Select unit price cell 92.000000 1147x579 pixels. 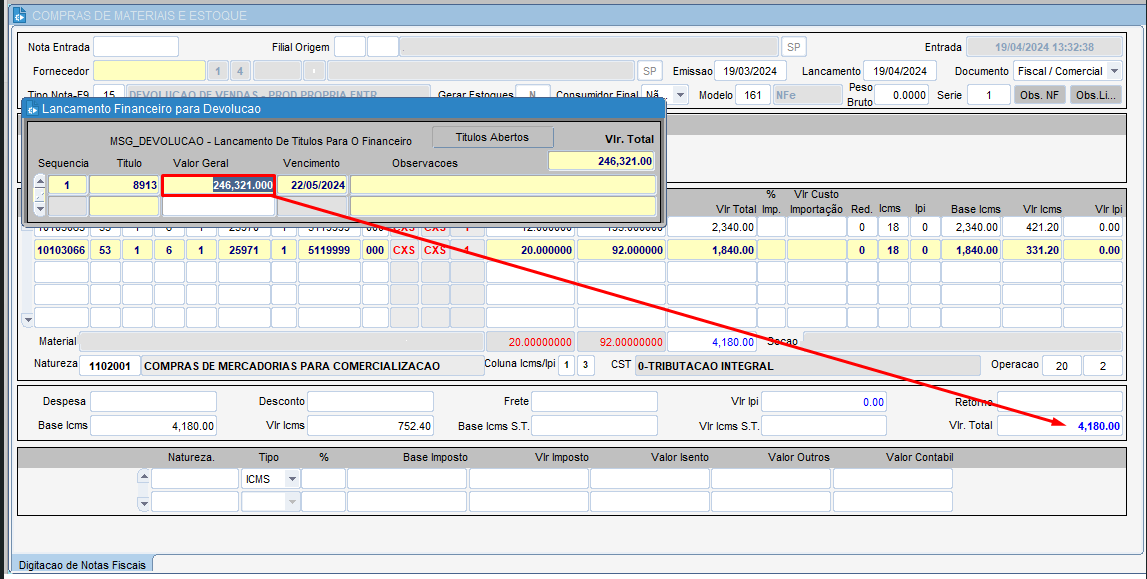[621, 250]
